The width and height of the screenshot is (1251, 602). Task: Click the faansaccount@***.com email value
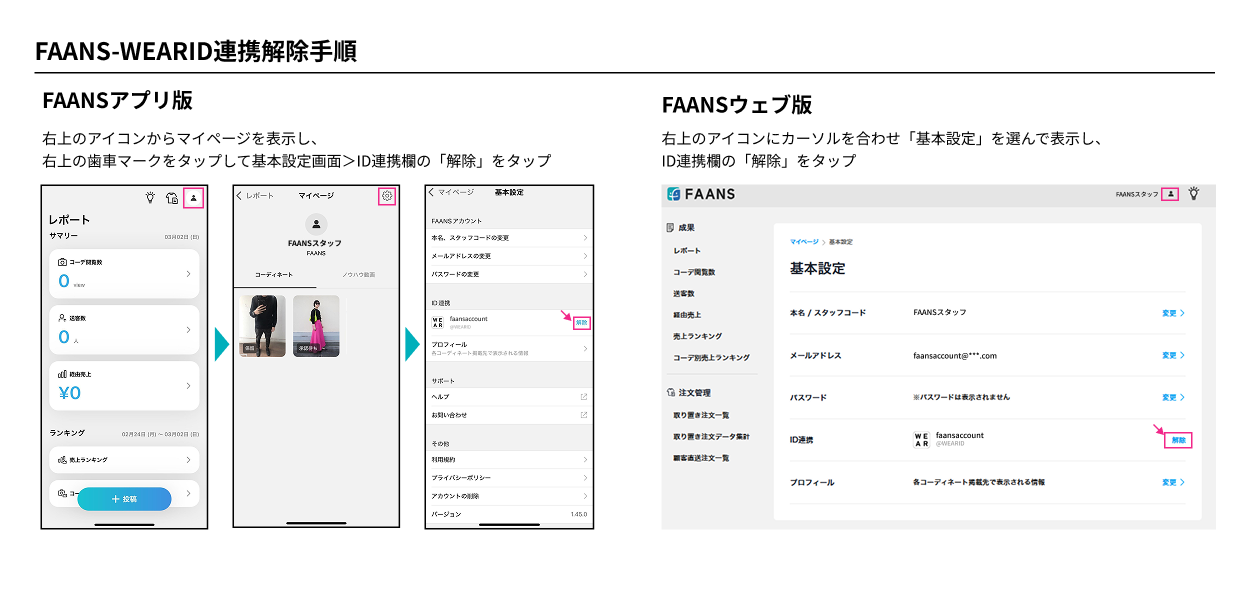pyautogui.click(x=955, y=355)
